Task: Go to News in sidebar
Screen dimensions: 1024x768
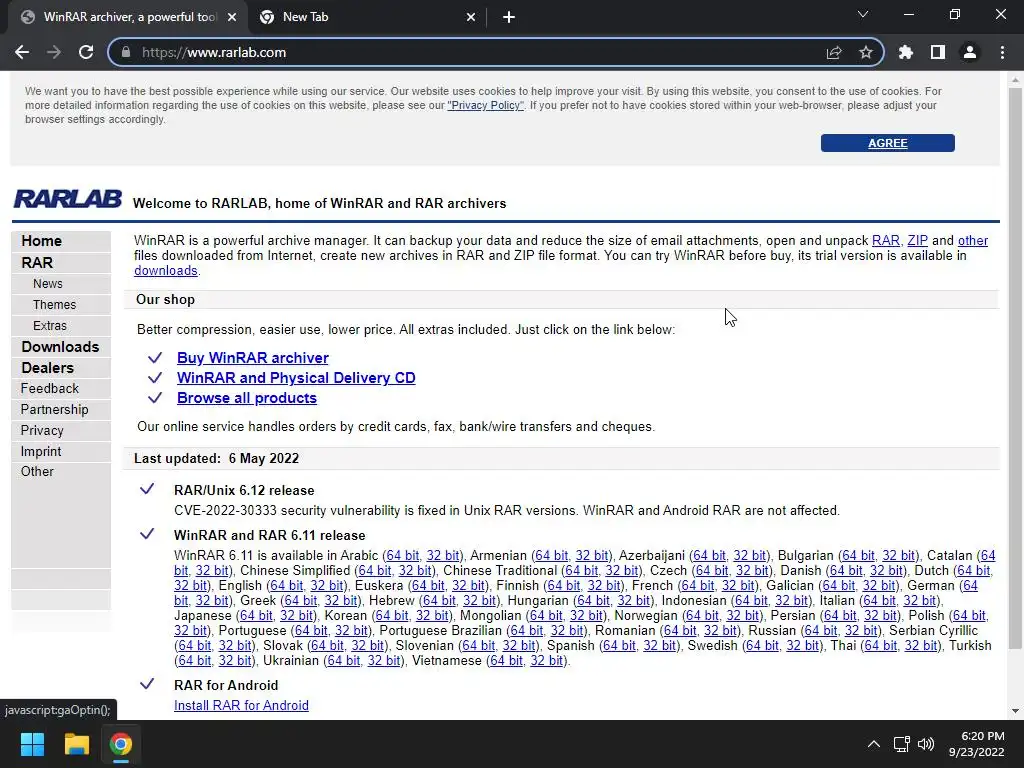Action: click(48, 283)
